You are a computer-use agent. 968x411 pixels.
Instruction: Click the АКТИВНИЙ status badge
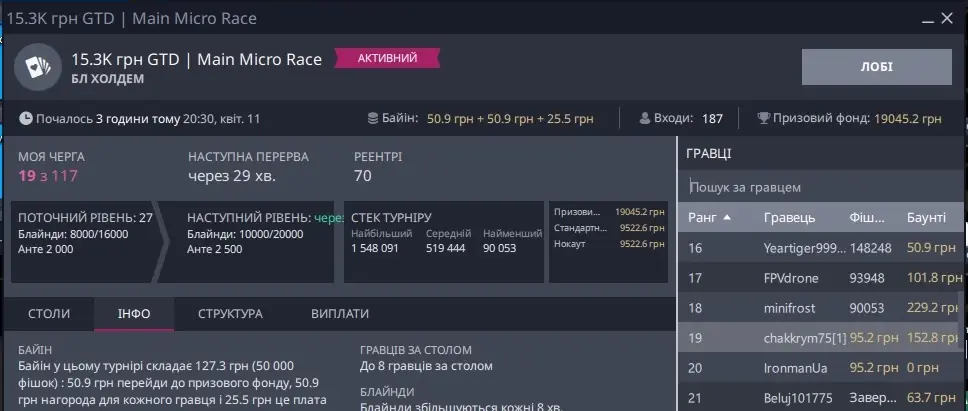coord(387,59)
